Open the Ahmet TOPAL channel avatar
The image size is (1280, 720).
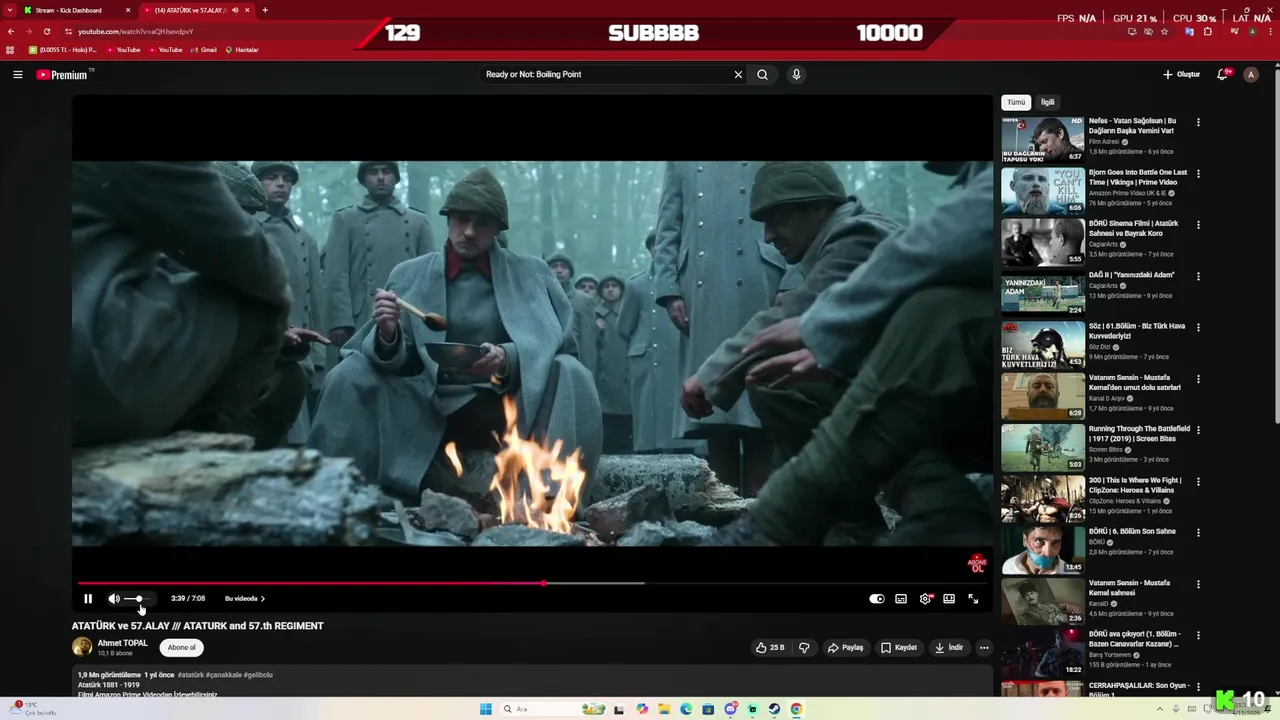pyautogui.click(x=82, y=647)
